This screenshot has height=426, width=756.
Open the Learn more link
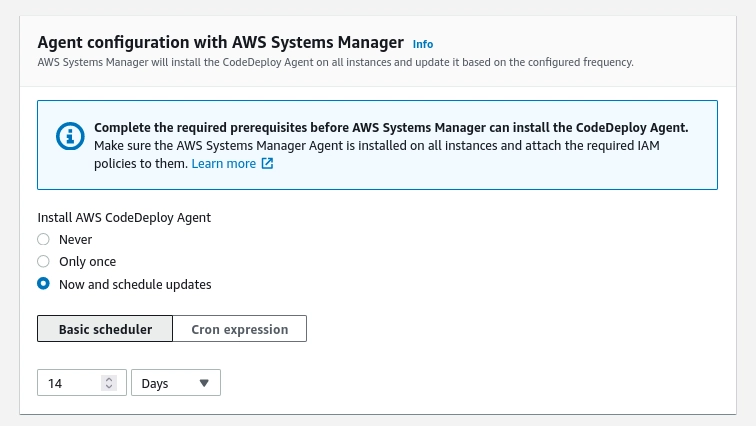point(224,164)
